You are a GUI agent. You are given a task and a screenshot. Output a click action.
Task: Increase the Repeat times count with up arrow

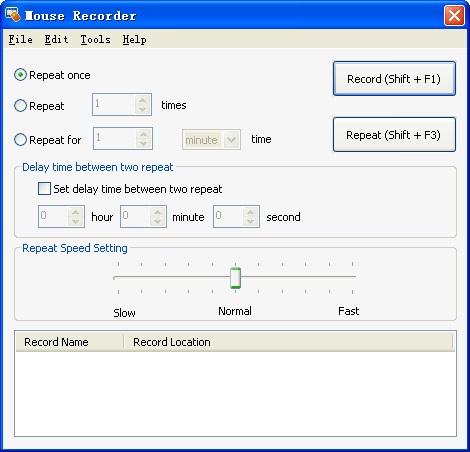coord(143,100)
